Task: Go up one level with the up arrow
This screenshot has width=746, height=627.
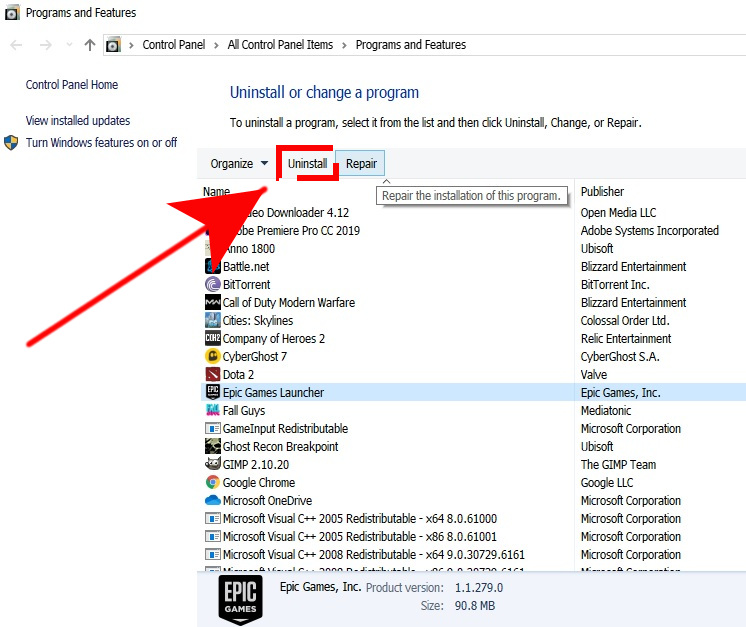Action: (89, 45)
